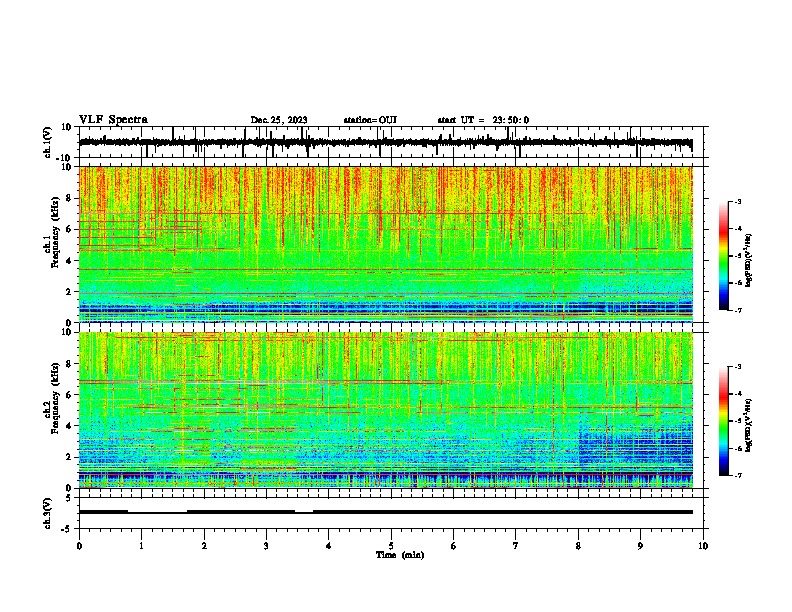Click time axis tick label "3"
Image resolution: width=792 pixels, height=612 pixels.
[266, 546]
